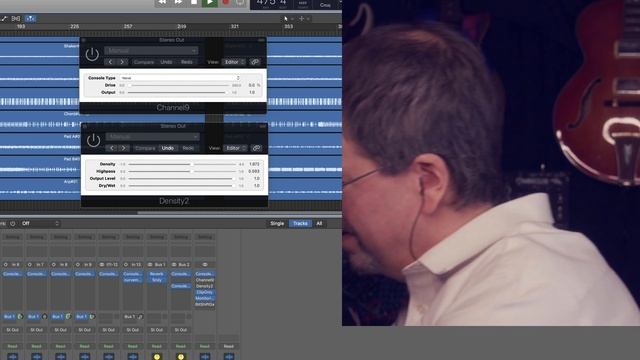Click the Drive slider in Channel9

[x=178, y=85]
